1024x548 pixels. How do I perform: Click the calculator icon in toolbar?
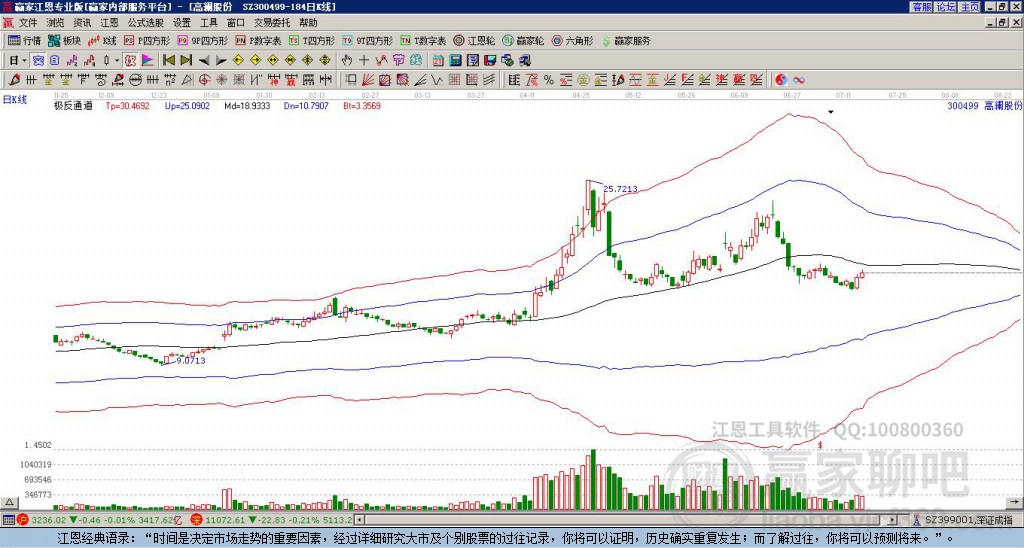(455, 60)
